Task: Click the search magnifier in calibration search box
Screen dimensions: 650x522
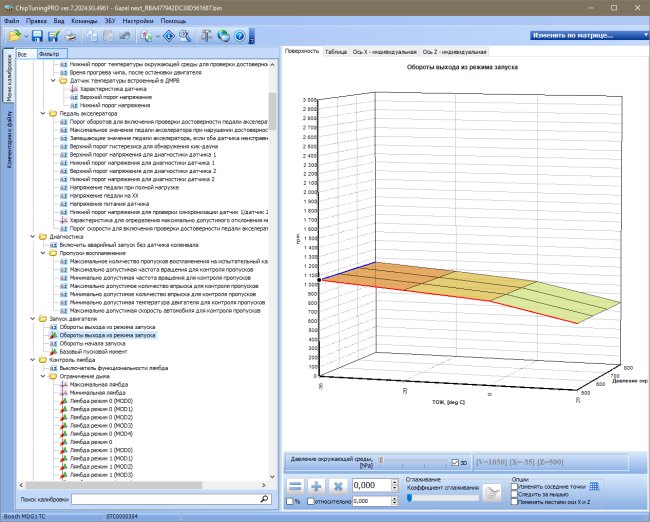Action: (264, 499)
